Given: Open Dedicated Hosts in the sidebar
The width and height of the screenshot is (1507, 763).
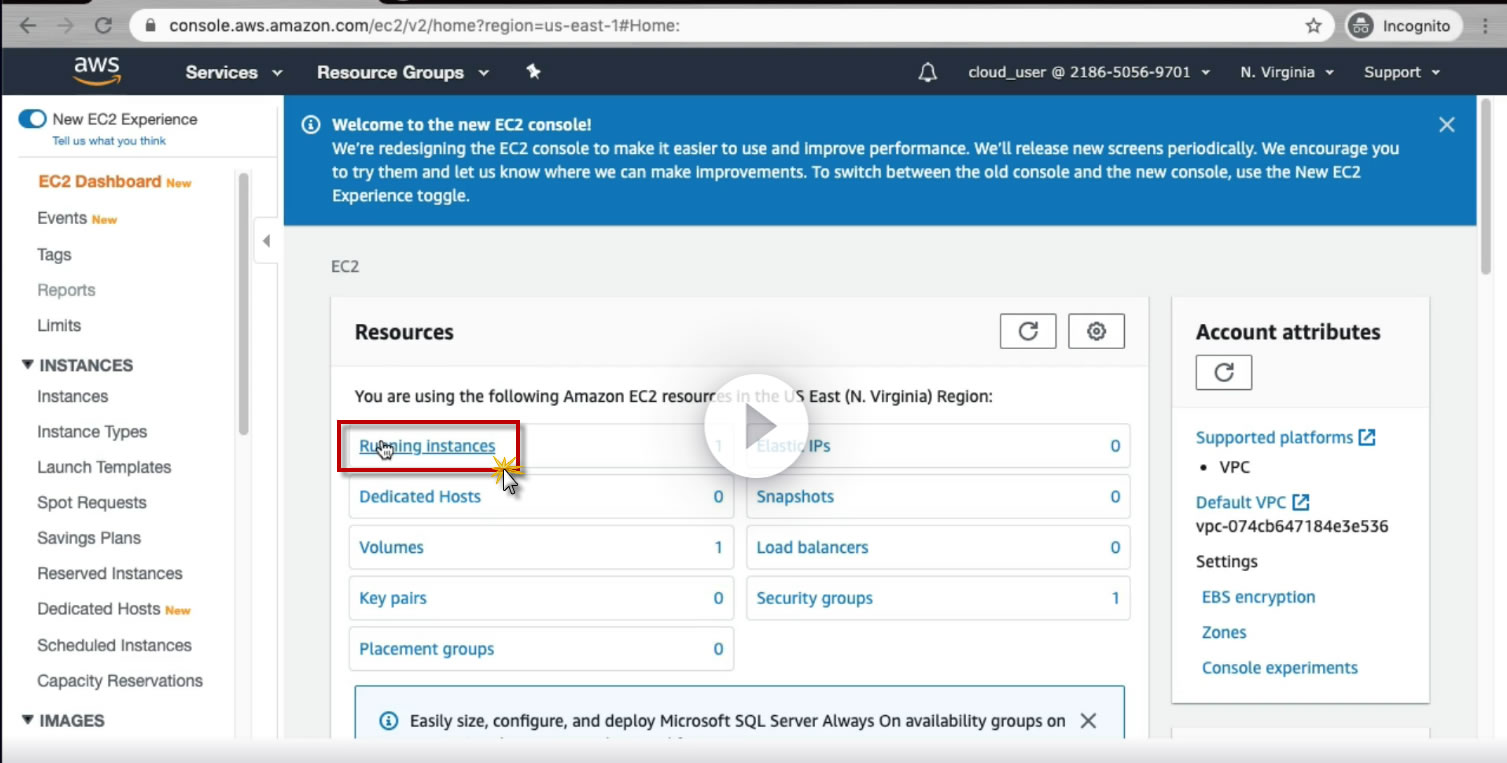Looking at the screenshot, I should pos(98,608).
